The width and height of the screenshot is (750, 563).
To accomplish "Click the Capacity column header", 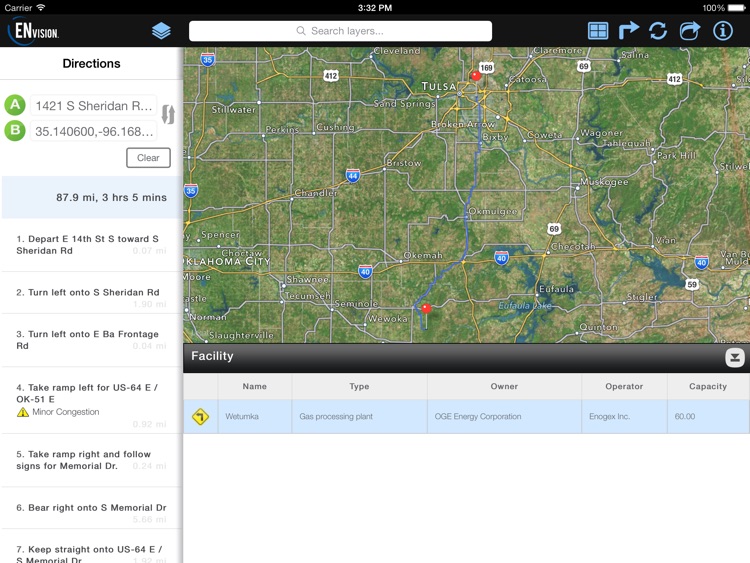I will click(708, 386).
